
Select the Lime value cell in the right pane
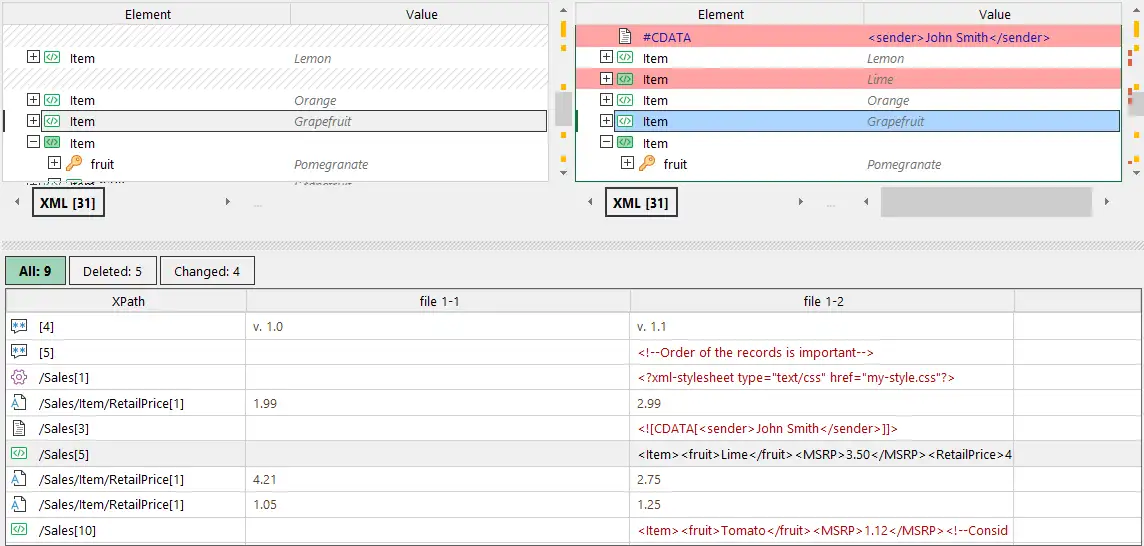pyautogui.click(x=992, y=79)
